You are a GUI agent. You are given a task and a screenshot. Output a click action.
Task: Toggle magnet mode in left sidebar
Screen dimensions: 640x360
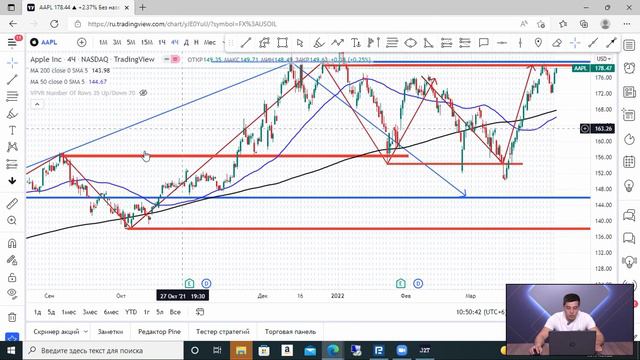click(x=12, y=243)
